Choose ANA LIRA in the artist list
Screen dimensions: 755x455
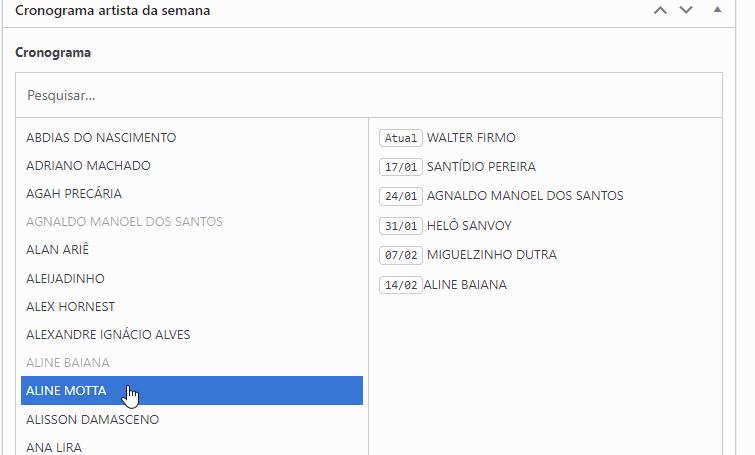tap(54, 447)
